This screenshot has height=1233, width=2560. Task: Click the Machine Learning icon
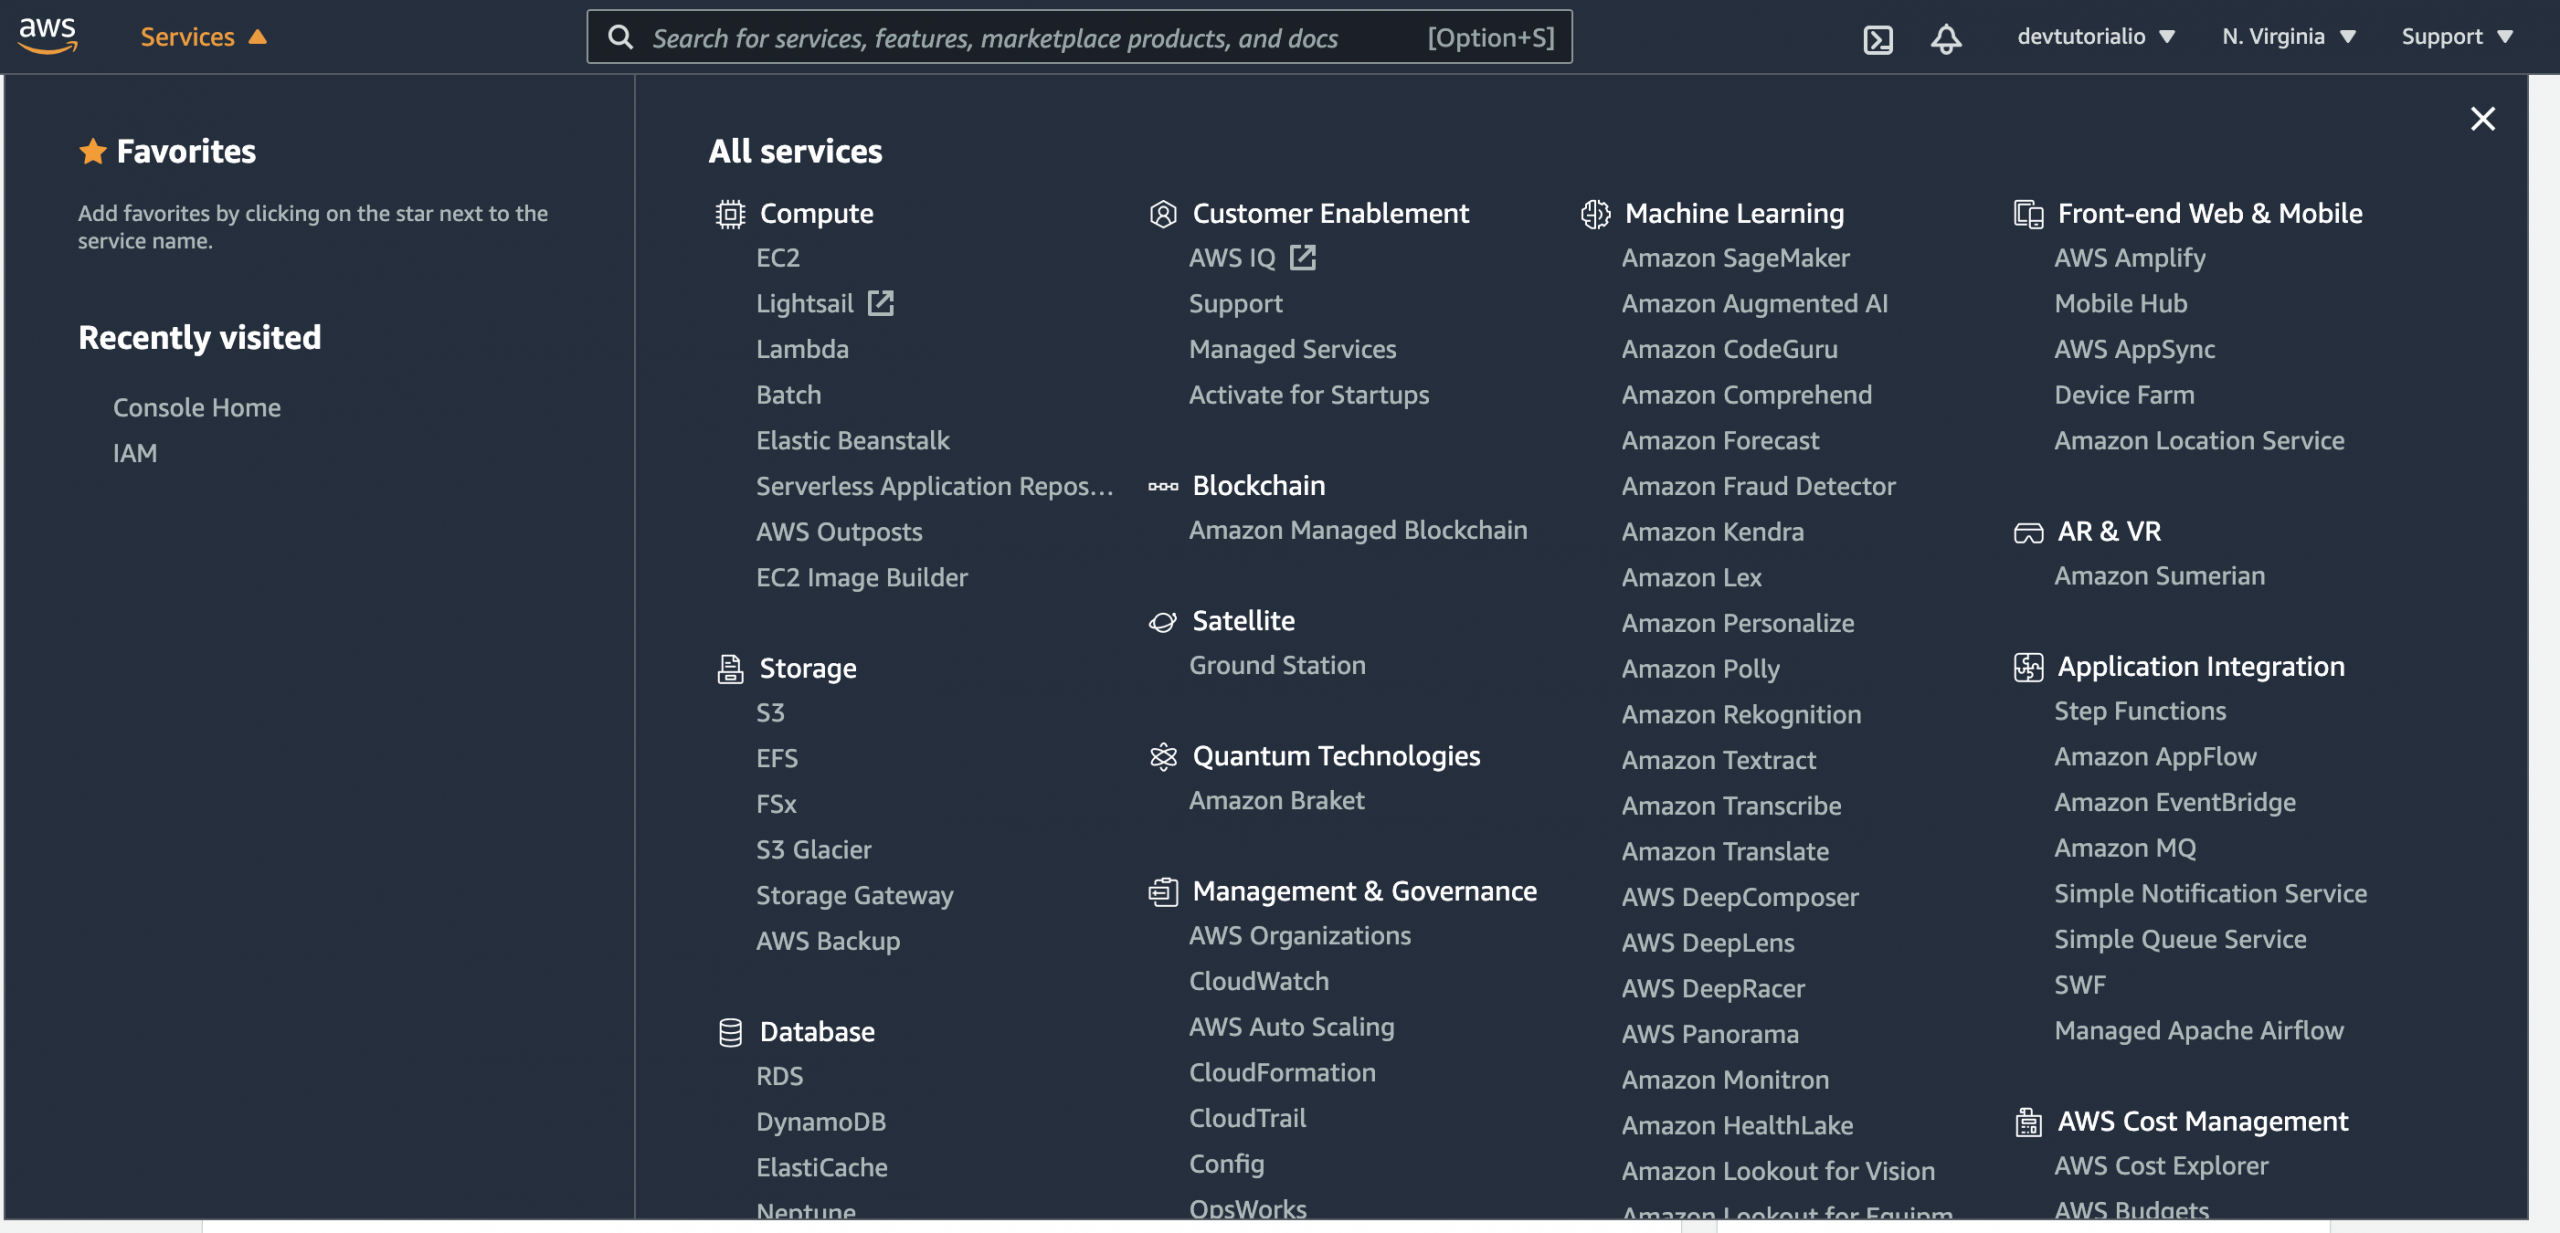(1595, 214)
